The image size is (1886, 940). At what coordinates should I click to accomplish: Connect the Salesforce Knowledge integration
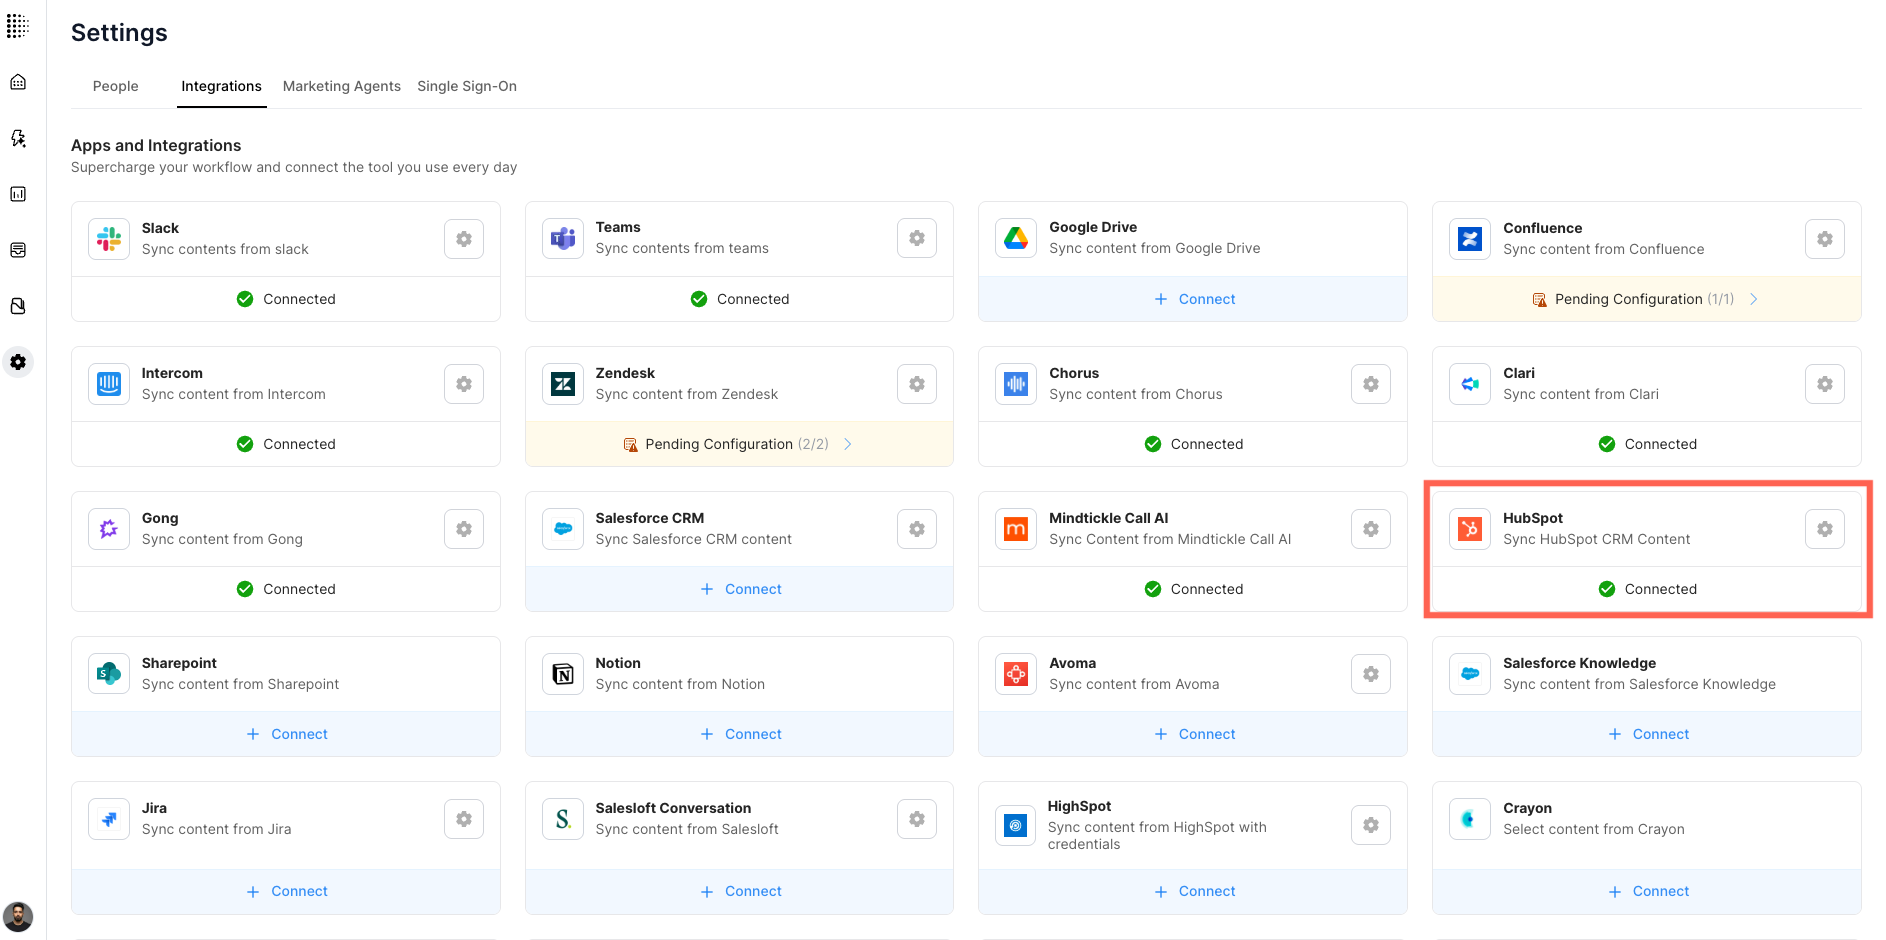(x=1647, y=734)
